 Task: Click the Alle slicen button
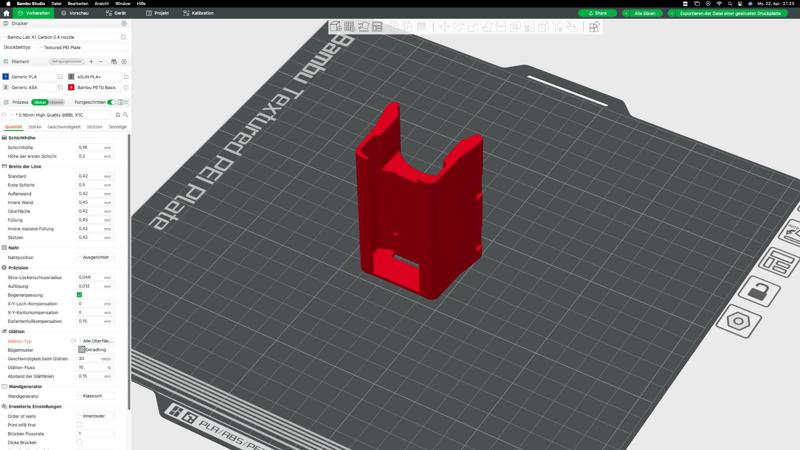pos(642,13)
